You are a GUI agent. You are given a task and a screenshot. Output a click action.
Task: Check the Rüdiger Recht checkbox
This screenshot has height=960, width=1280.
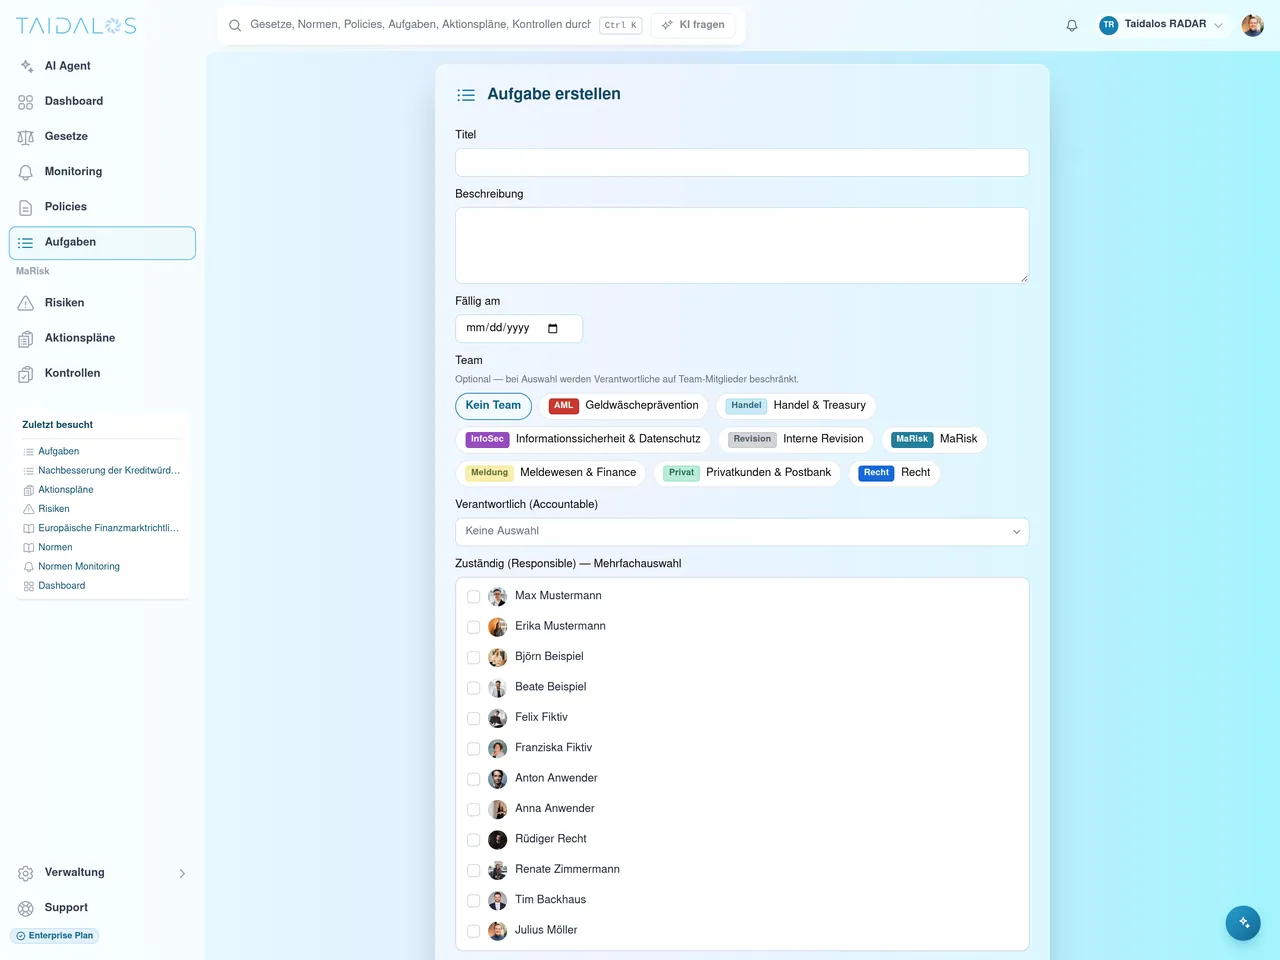tap(474, 840)
